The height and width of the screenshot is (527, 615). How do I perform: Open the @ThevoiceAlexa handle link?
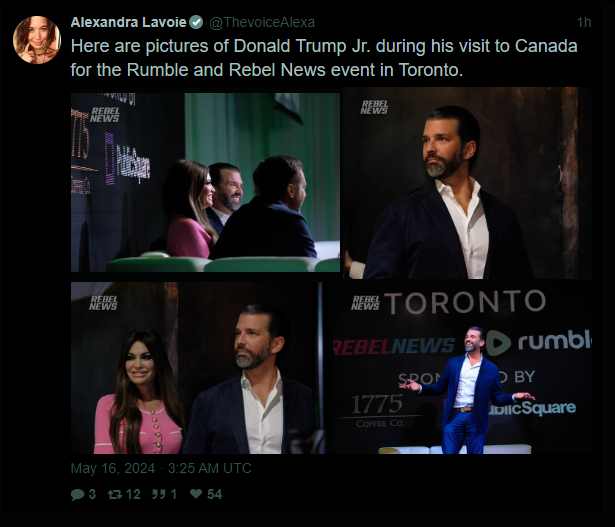262,22
